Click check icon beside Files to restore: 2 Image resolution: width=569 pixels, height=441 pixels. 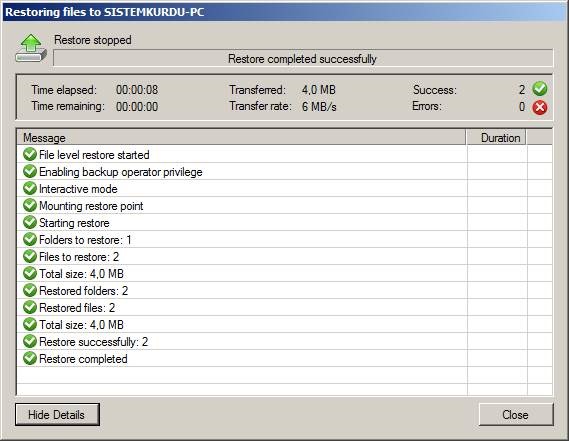[x=30, y=256]
